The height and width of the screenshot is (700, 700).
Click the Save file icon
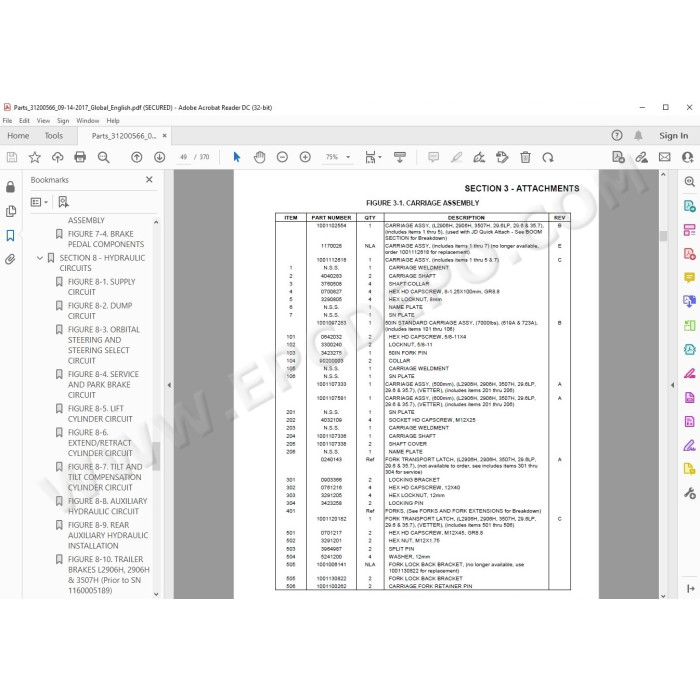(x=12, y=157)
